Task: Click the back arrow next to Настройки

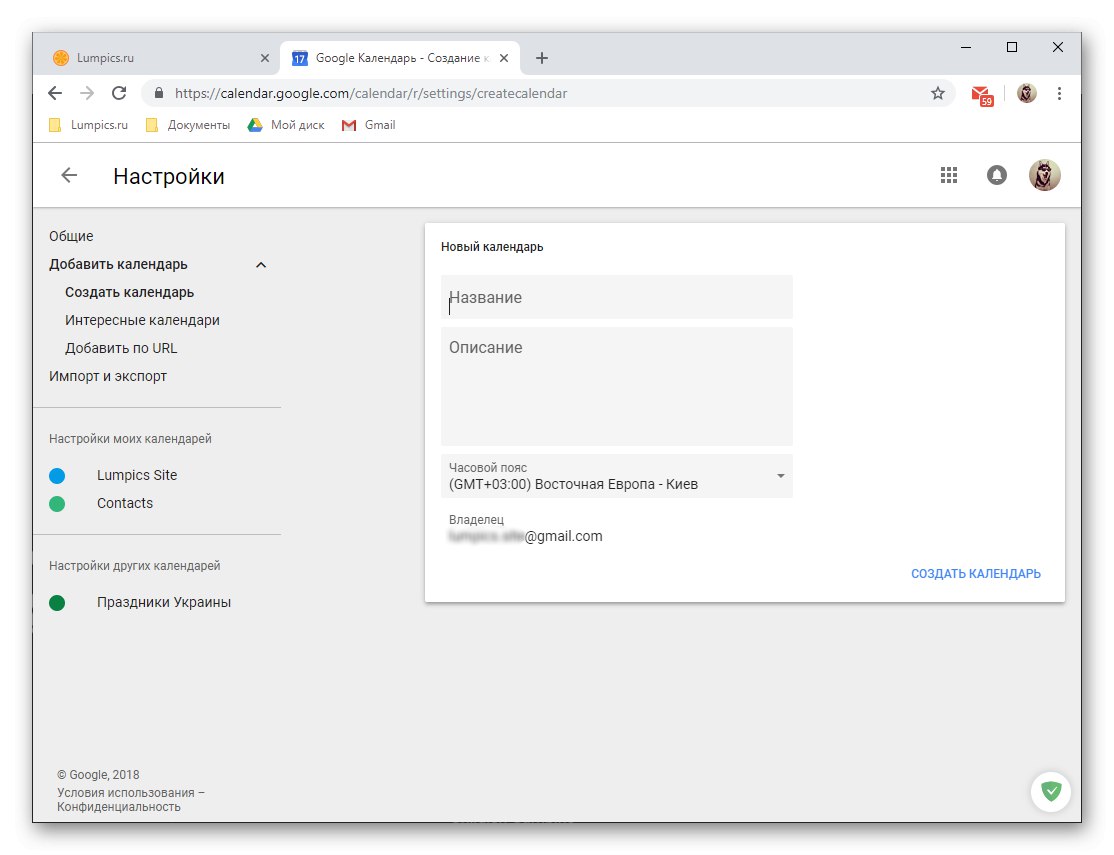Action: (x=67, y=175)
